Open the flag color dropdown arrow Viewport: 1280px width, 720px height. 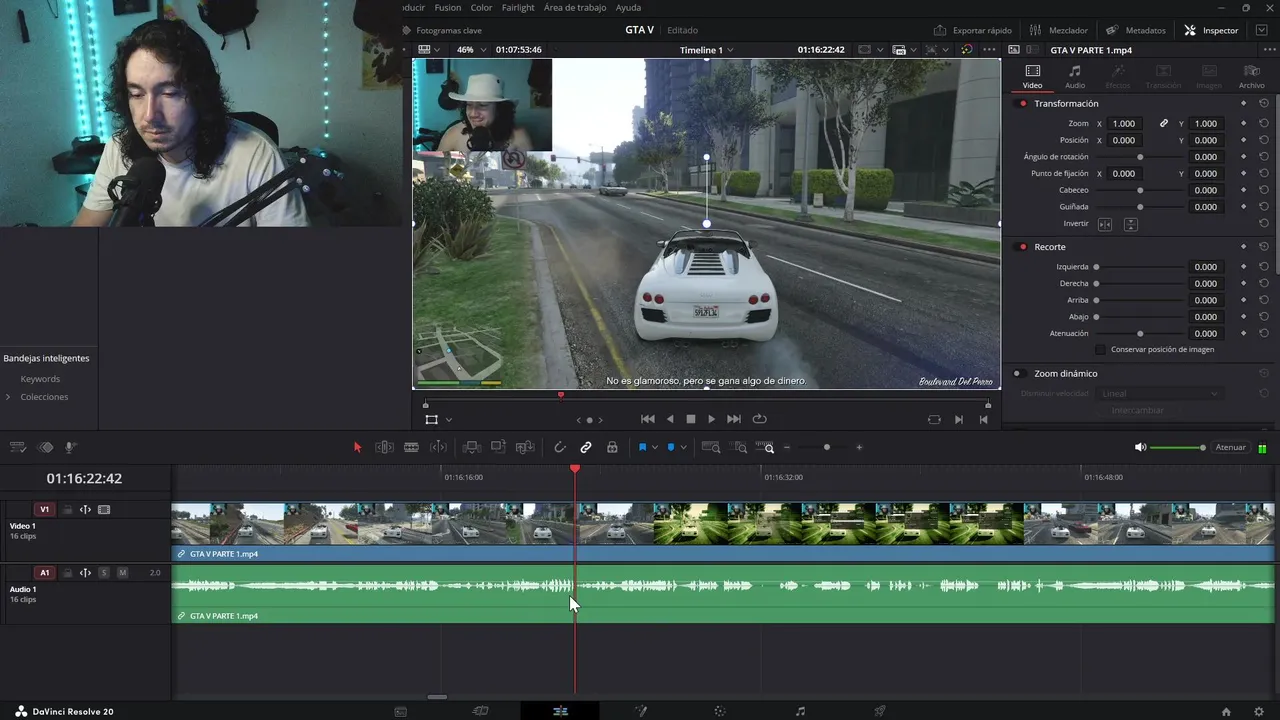(655, 447)
